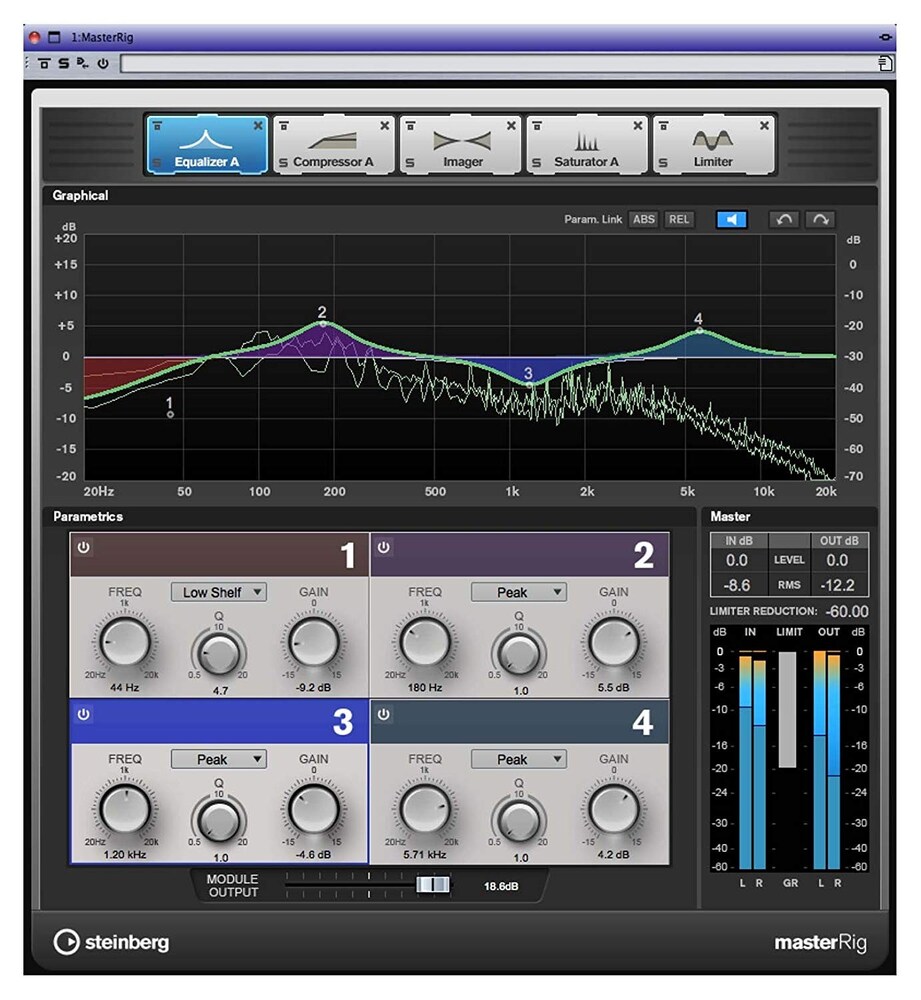Click band 4's GAIN knob

point(614,809)
